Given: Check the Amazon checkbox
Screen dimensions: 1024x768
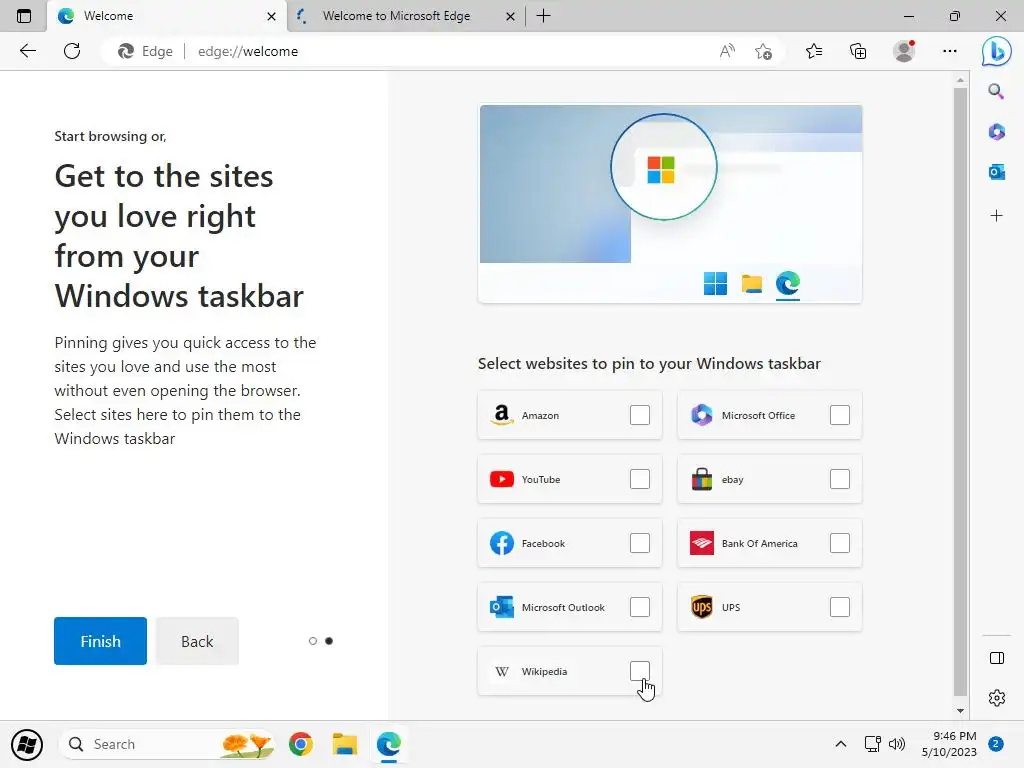Looking at the screenshot, I should [x=640, y=415].
